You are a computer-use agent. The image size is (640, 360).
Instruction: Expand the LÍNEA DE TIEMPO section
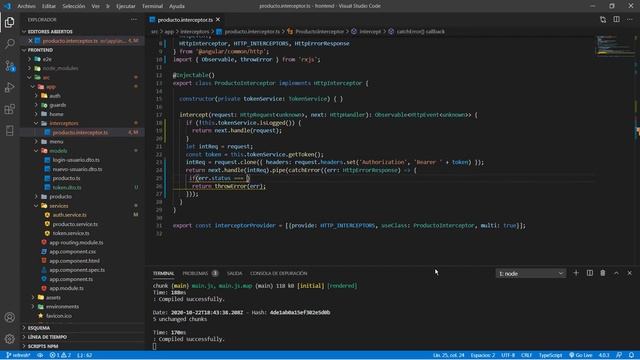coord(82,337)
